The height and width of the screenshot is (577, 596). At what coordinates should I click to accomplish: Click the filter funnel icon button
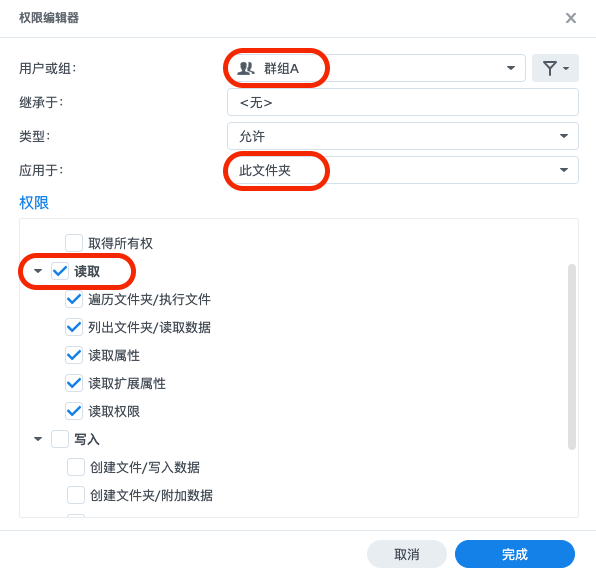pos(555,68)
